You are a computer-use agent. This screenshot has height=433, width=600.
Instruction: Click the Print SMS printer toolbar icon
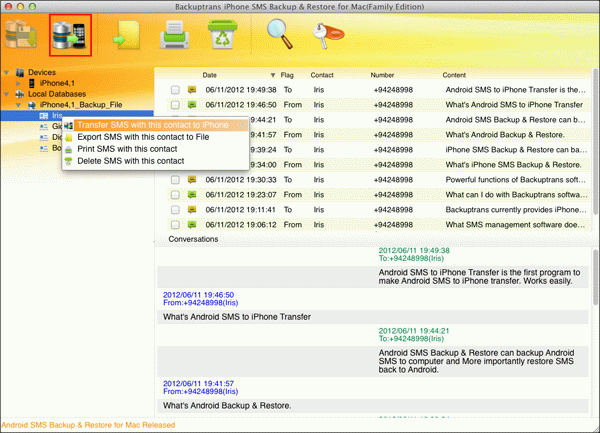[174, 35]
